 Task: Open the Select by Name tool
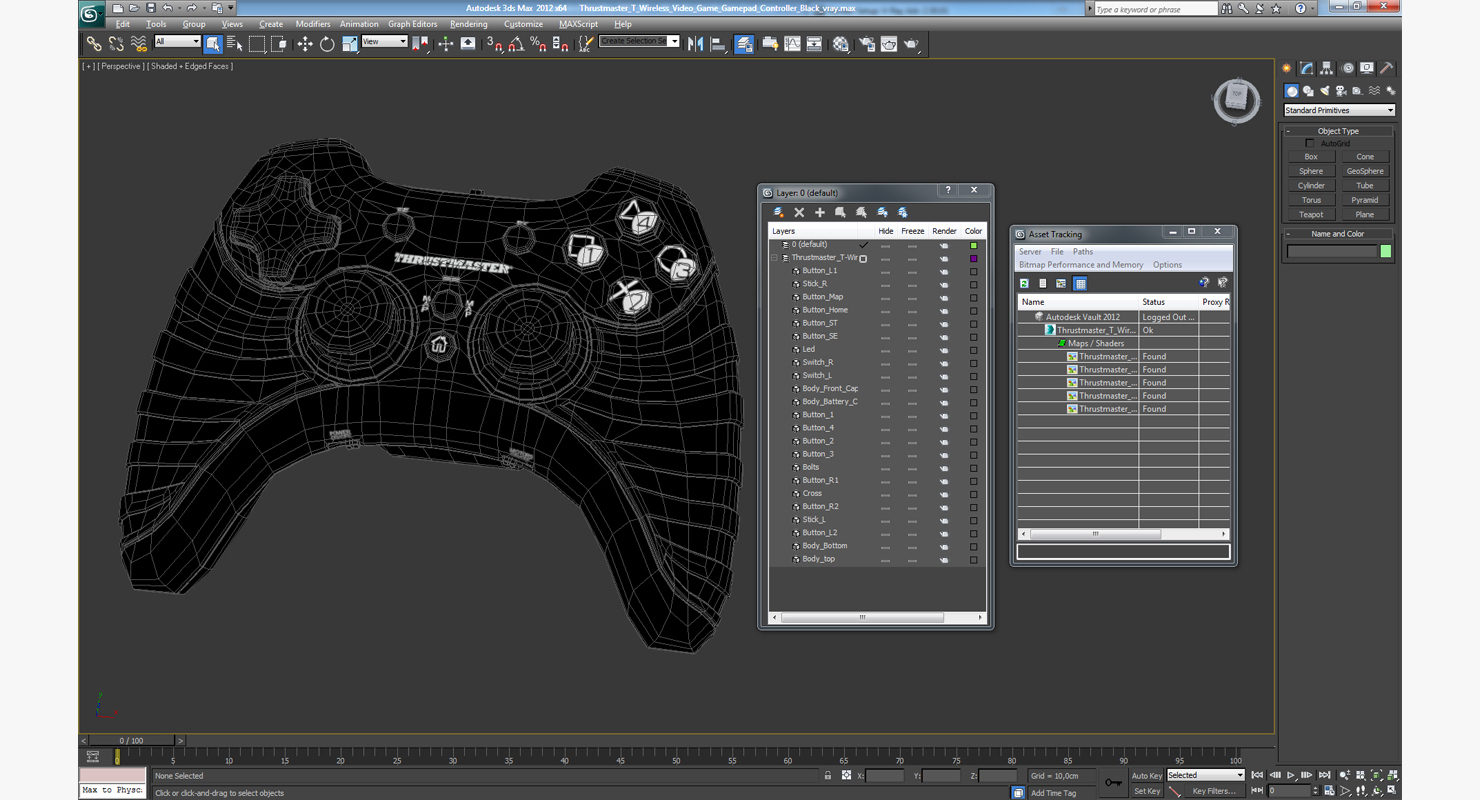click(235, 44)
